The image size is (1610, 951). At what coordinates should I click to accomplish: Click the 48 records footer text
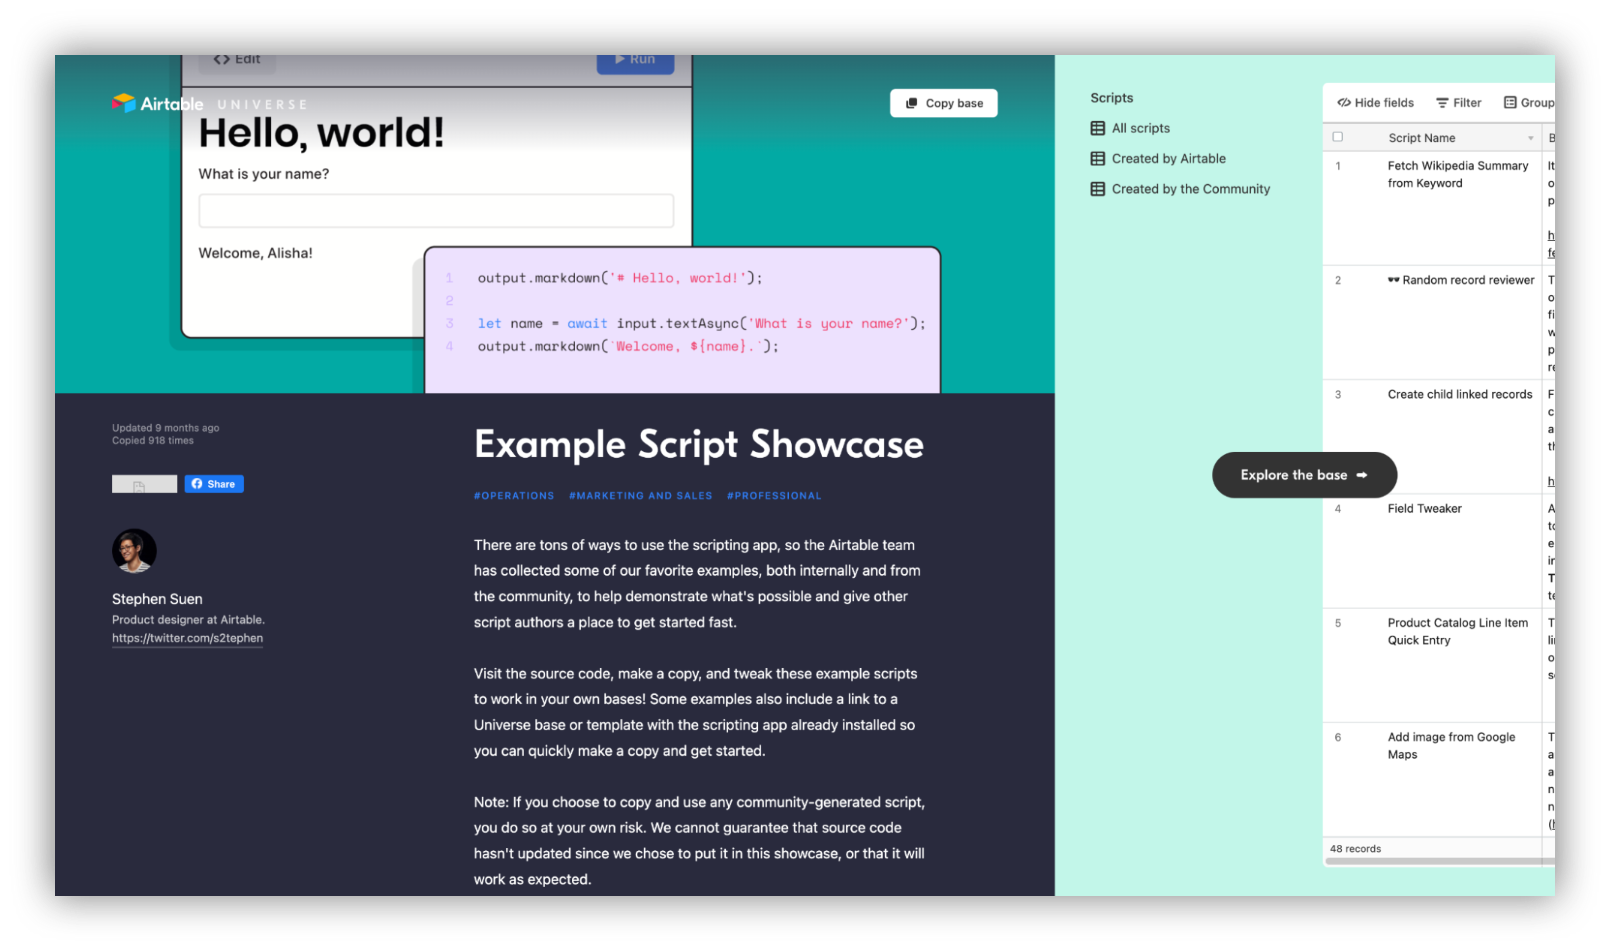[1355, 848]
